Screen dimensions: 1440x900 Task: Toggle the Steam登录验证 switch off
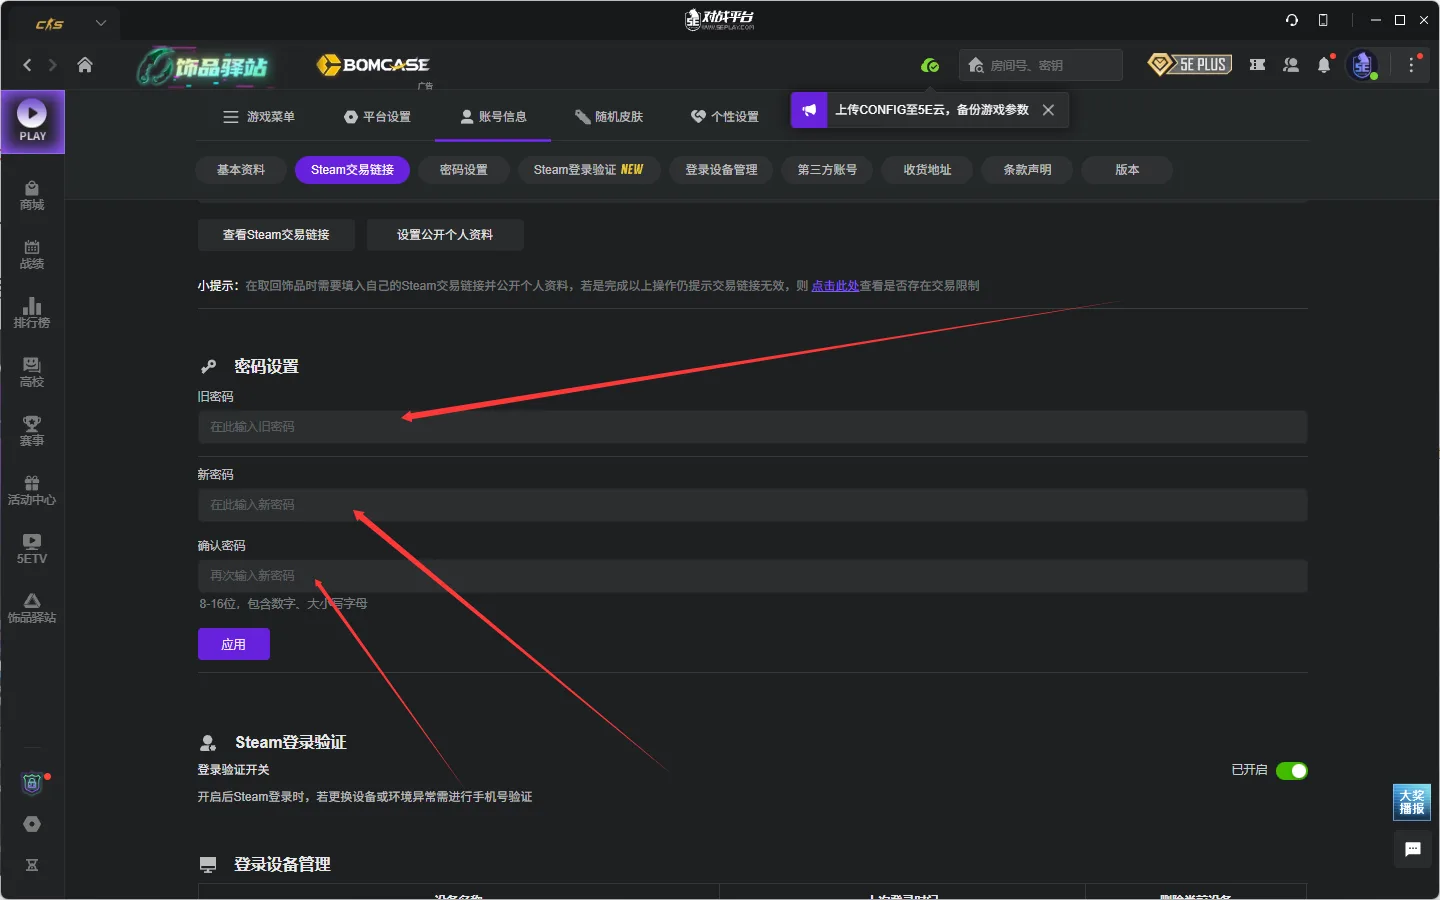[x=1292, y=771]
